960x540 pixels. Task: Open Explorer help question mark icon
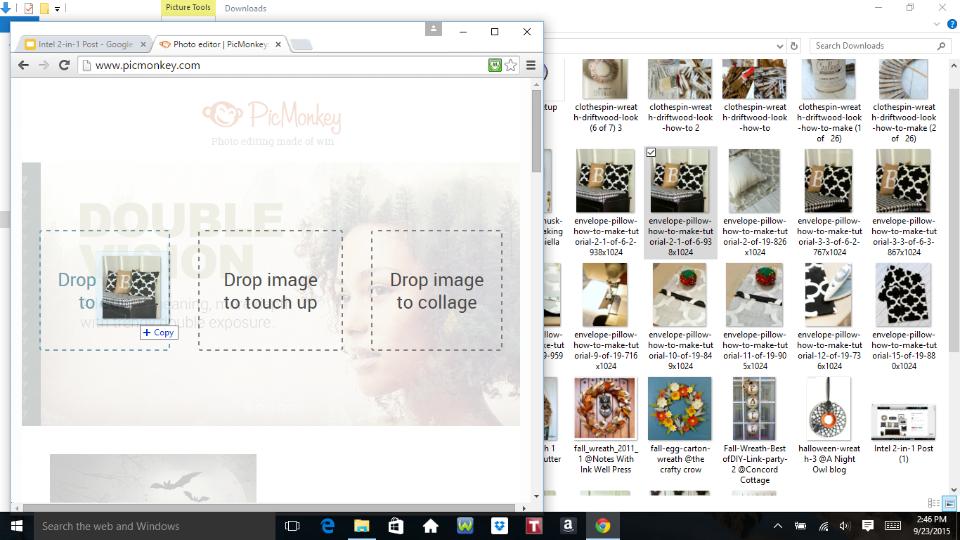point(952,24)
